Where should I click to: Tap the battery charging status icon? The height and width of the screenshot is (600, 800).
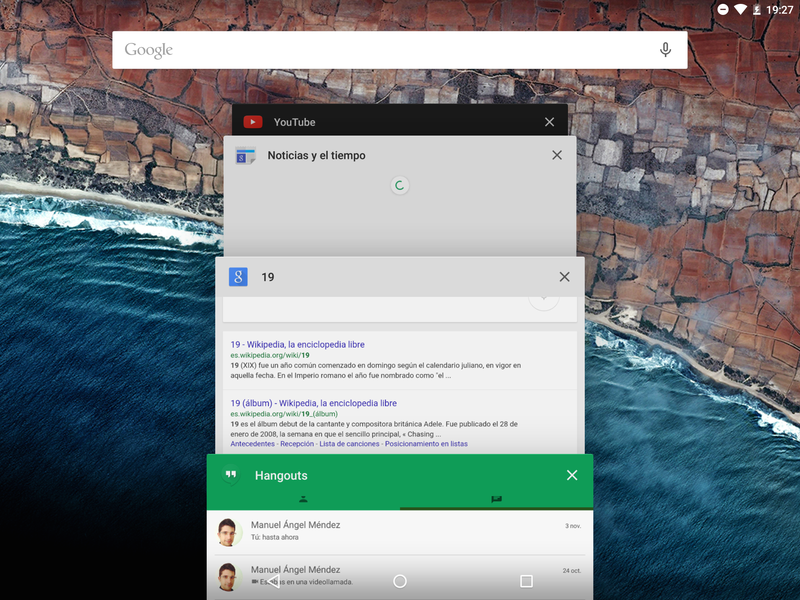[x=757, y=10]
